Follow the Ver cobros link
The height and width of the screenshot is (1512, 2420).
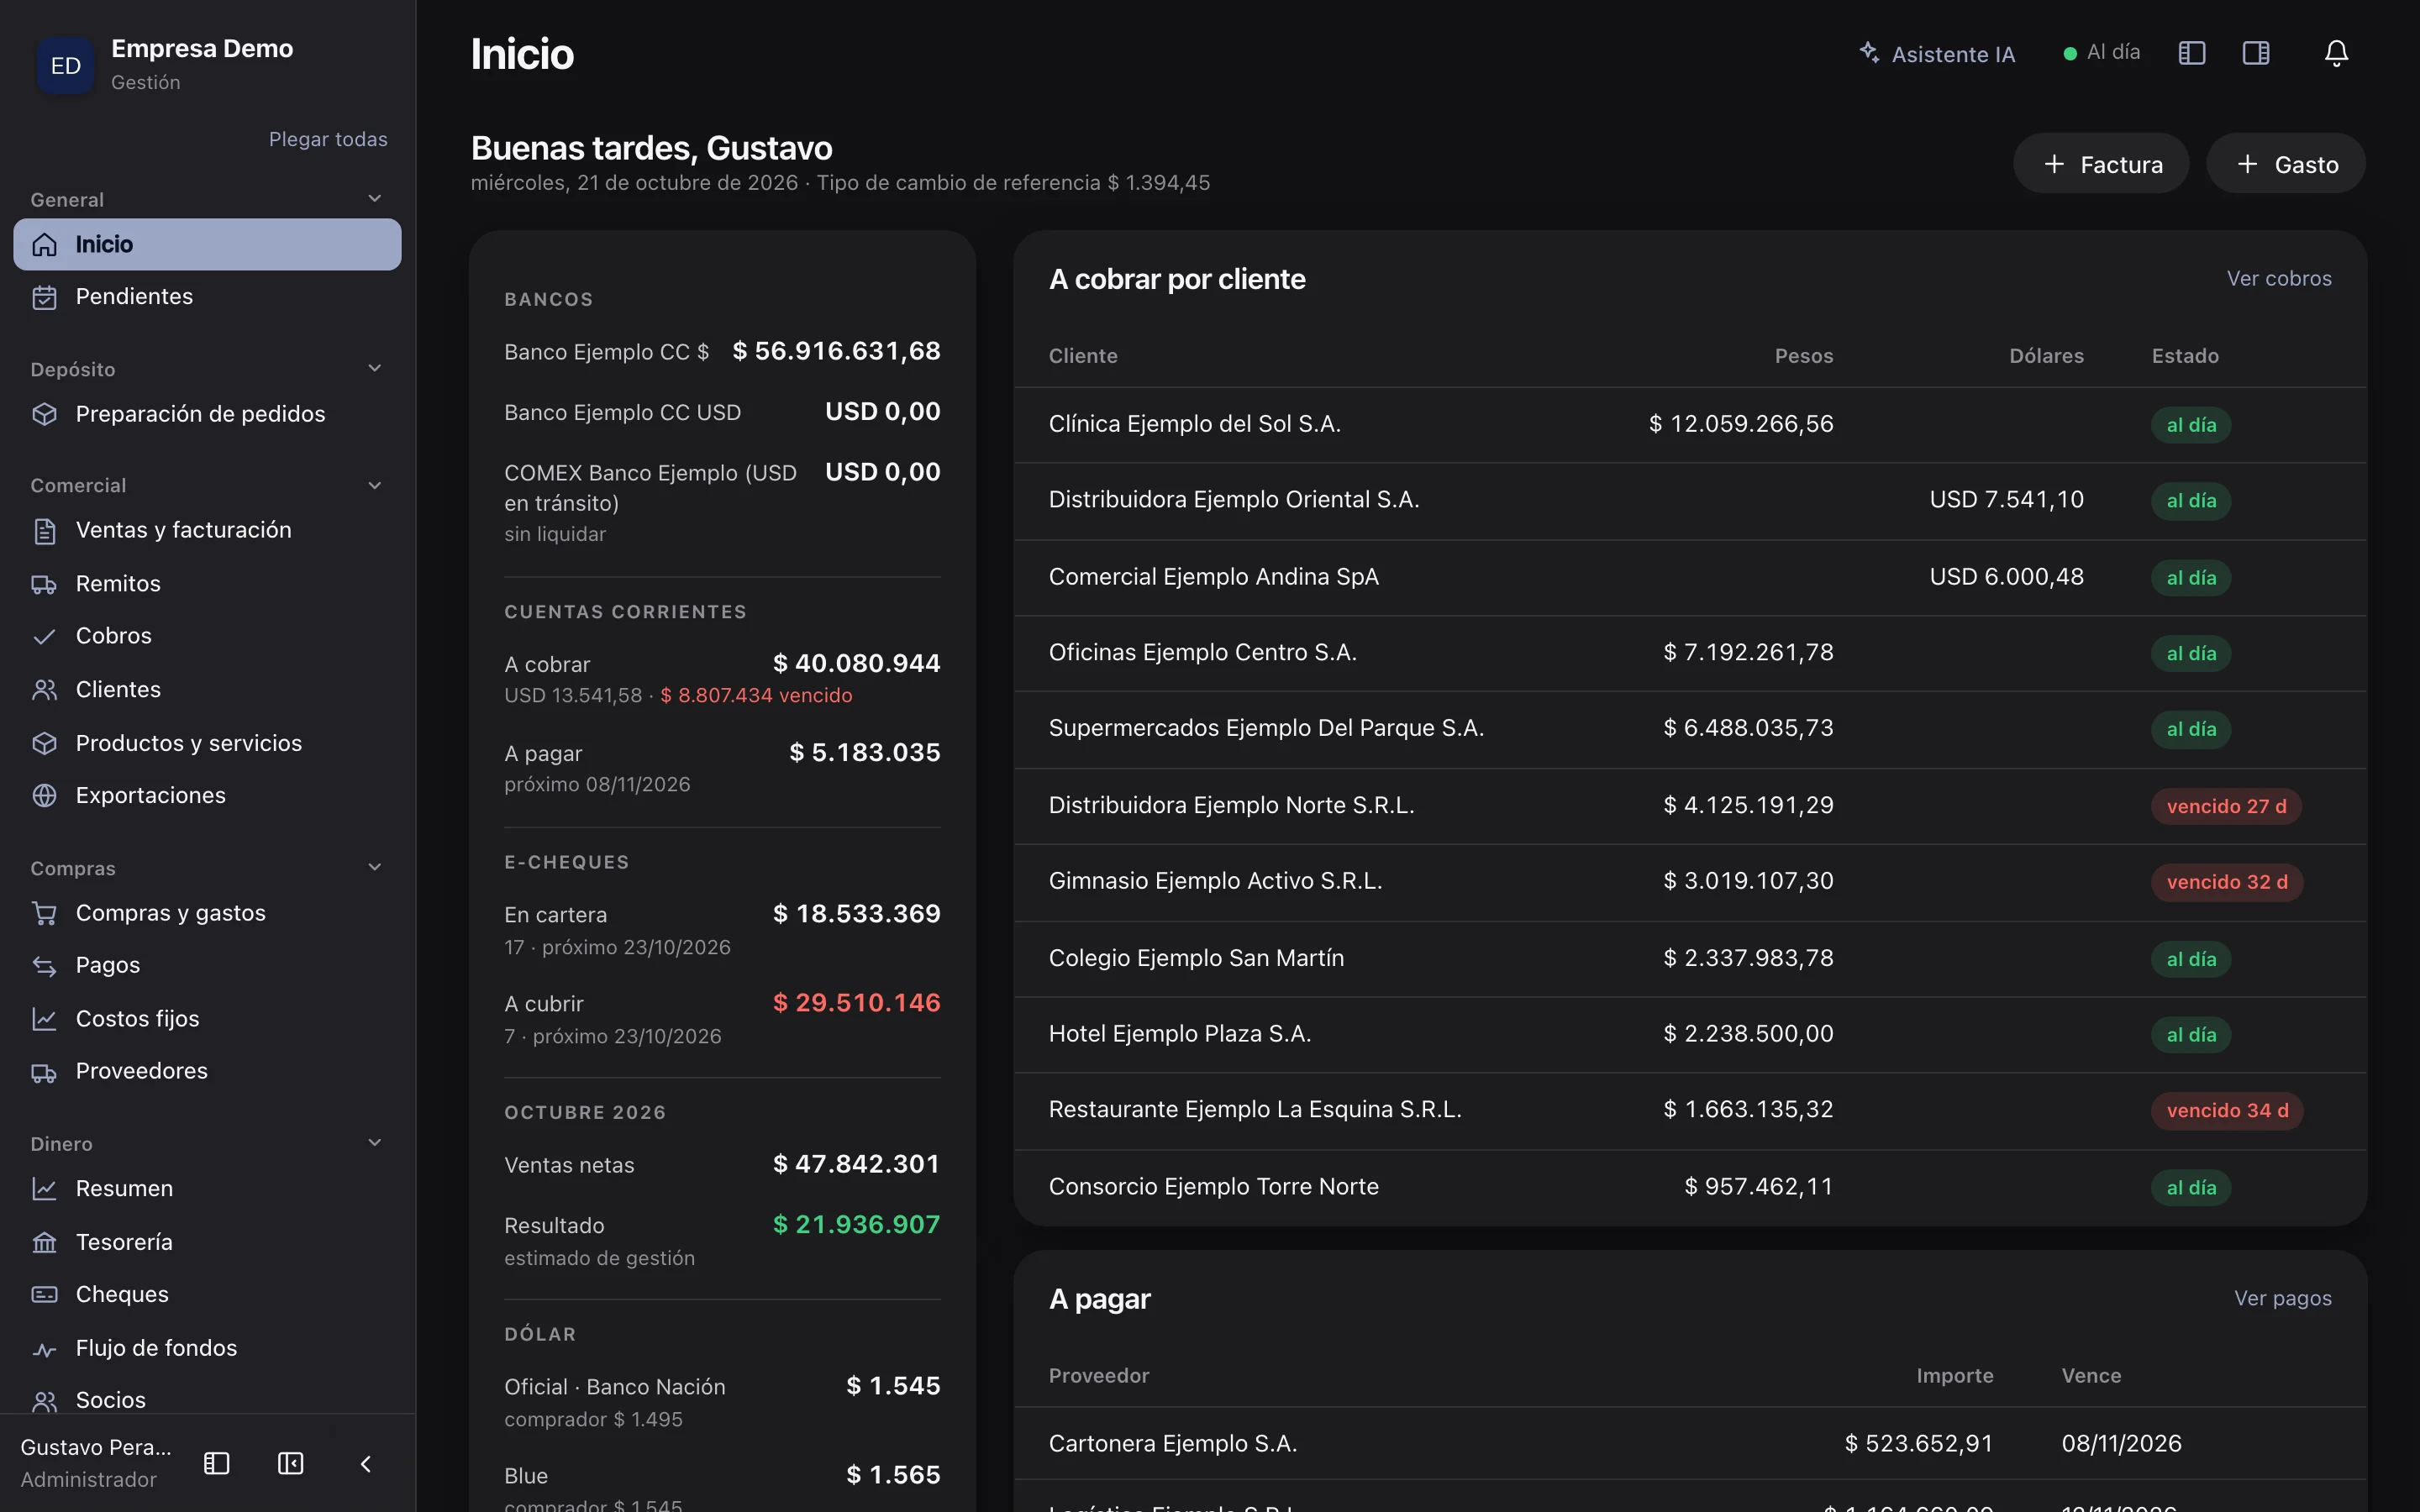[x=2279, y=279]
